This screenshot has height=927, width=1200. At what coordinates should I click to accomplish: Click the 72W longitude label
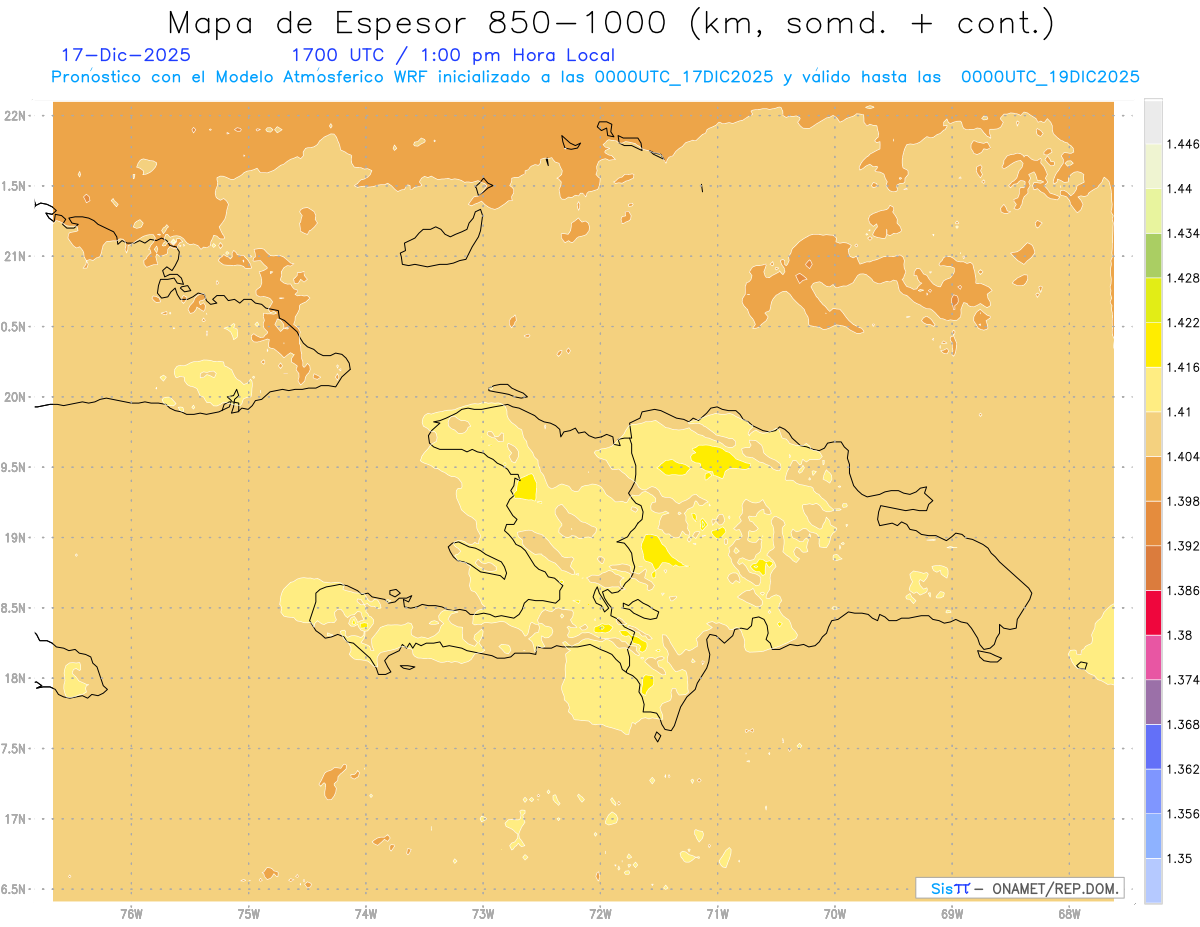[x=600, y=914]
